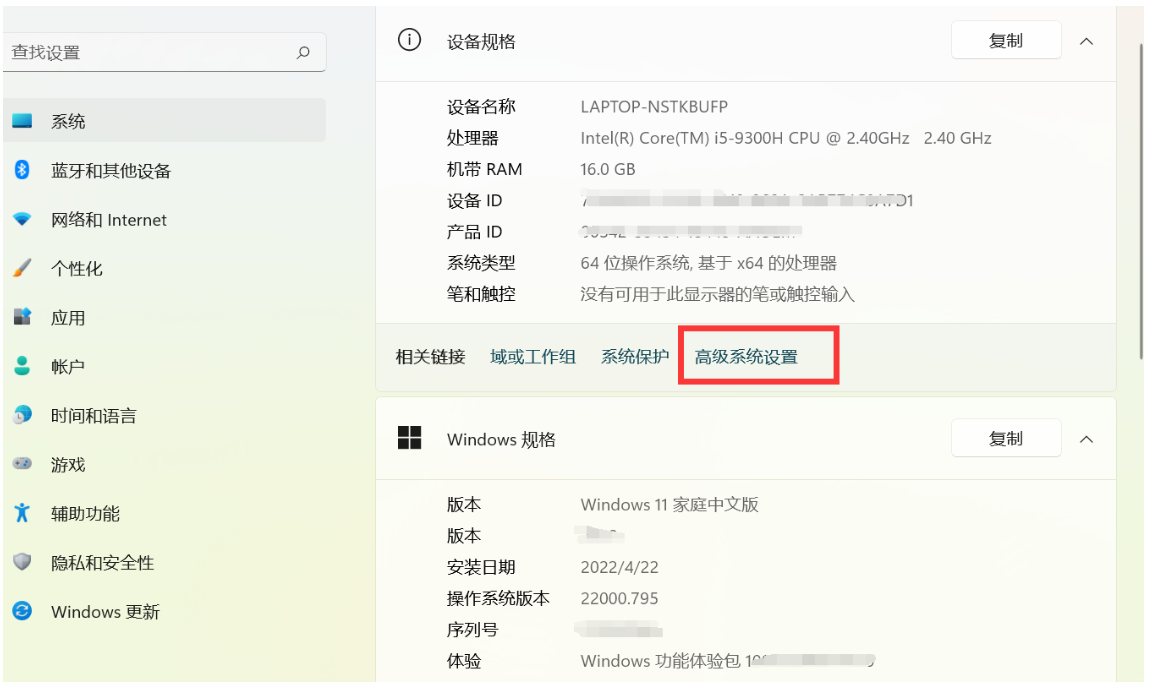The height and width of the screenshot is (686, 1166).
Task: Click the 安装日期 label
Action: click(481, 567)
